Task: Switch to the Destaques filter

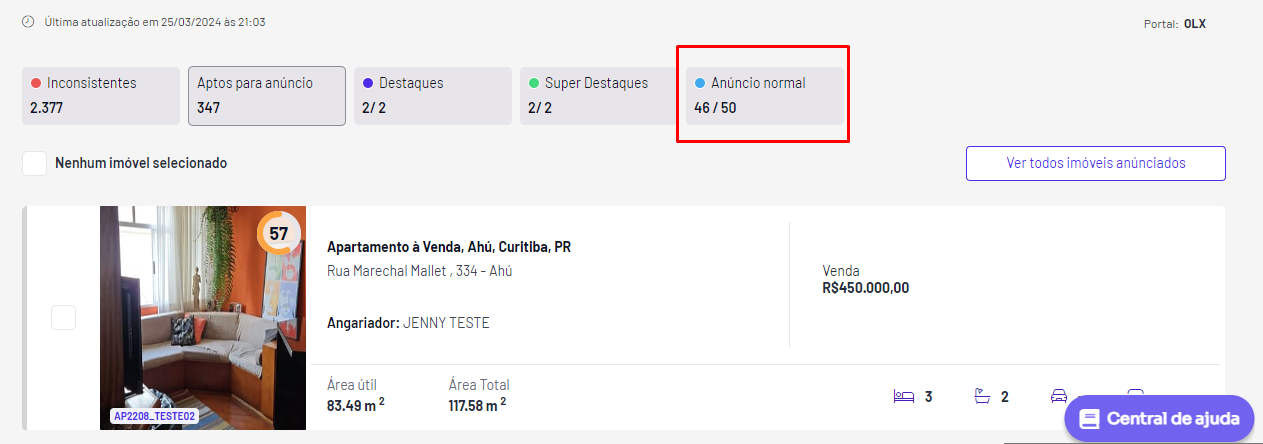Action: pos(433,96)
